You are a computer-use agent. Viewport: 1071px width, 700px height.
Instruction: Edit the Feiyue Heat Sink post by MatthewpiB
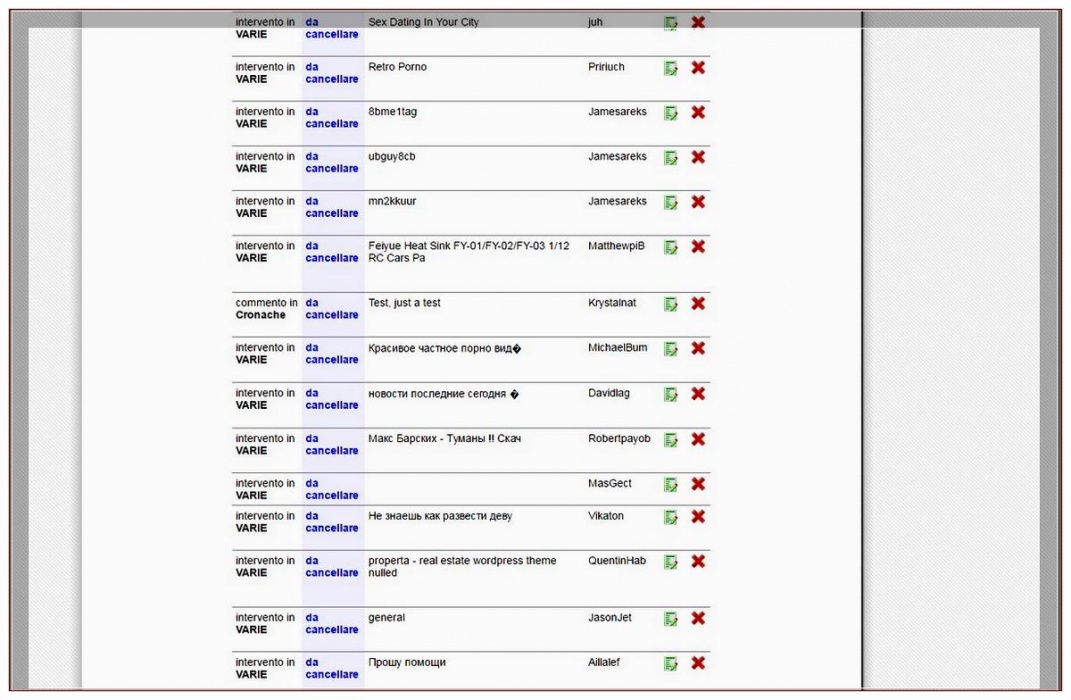pyautogui.click(x=671, y=248)
